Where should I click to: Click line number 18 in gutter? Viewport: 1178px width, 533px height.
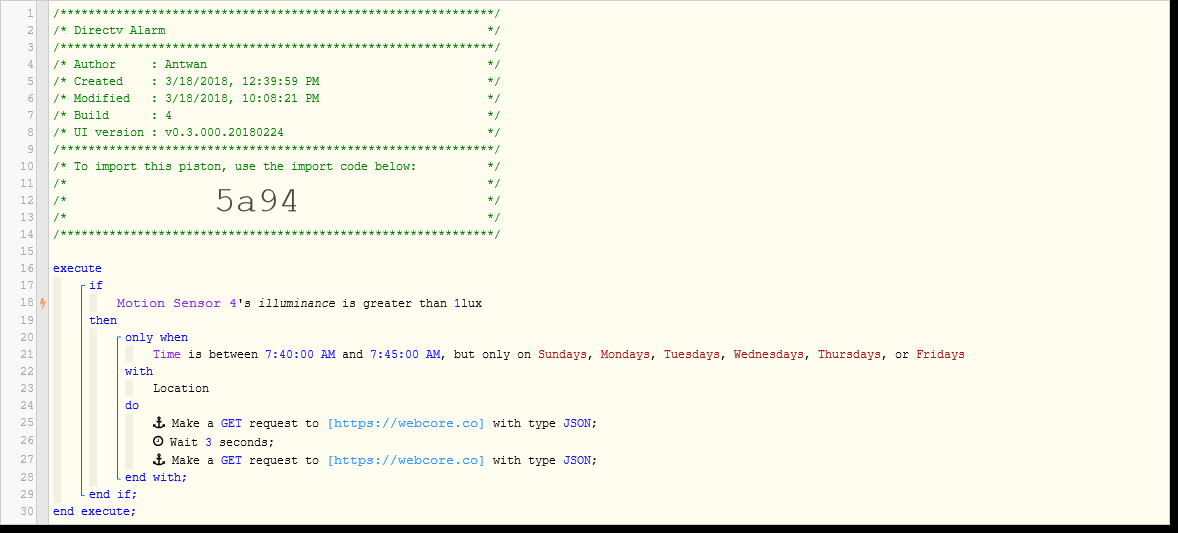coord(28,303)
